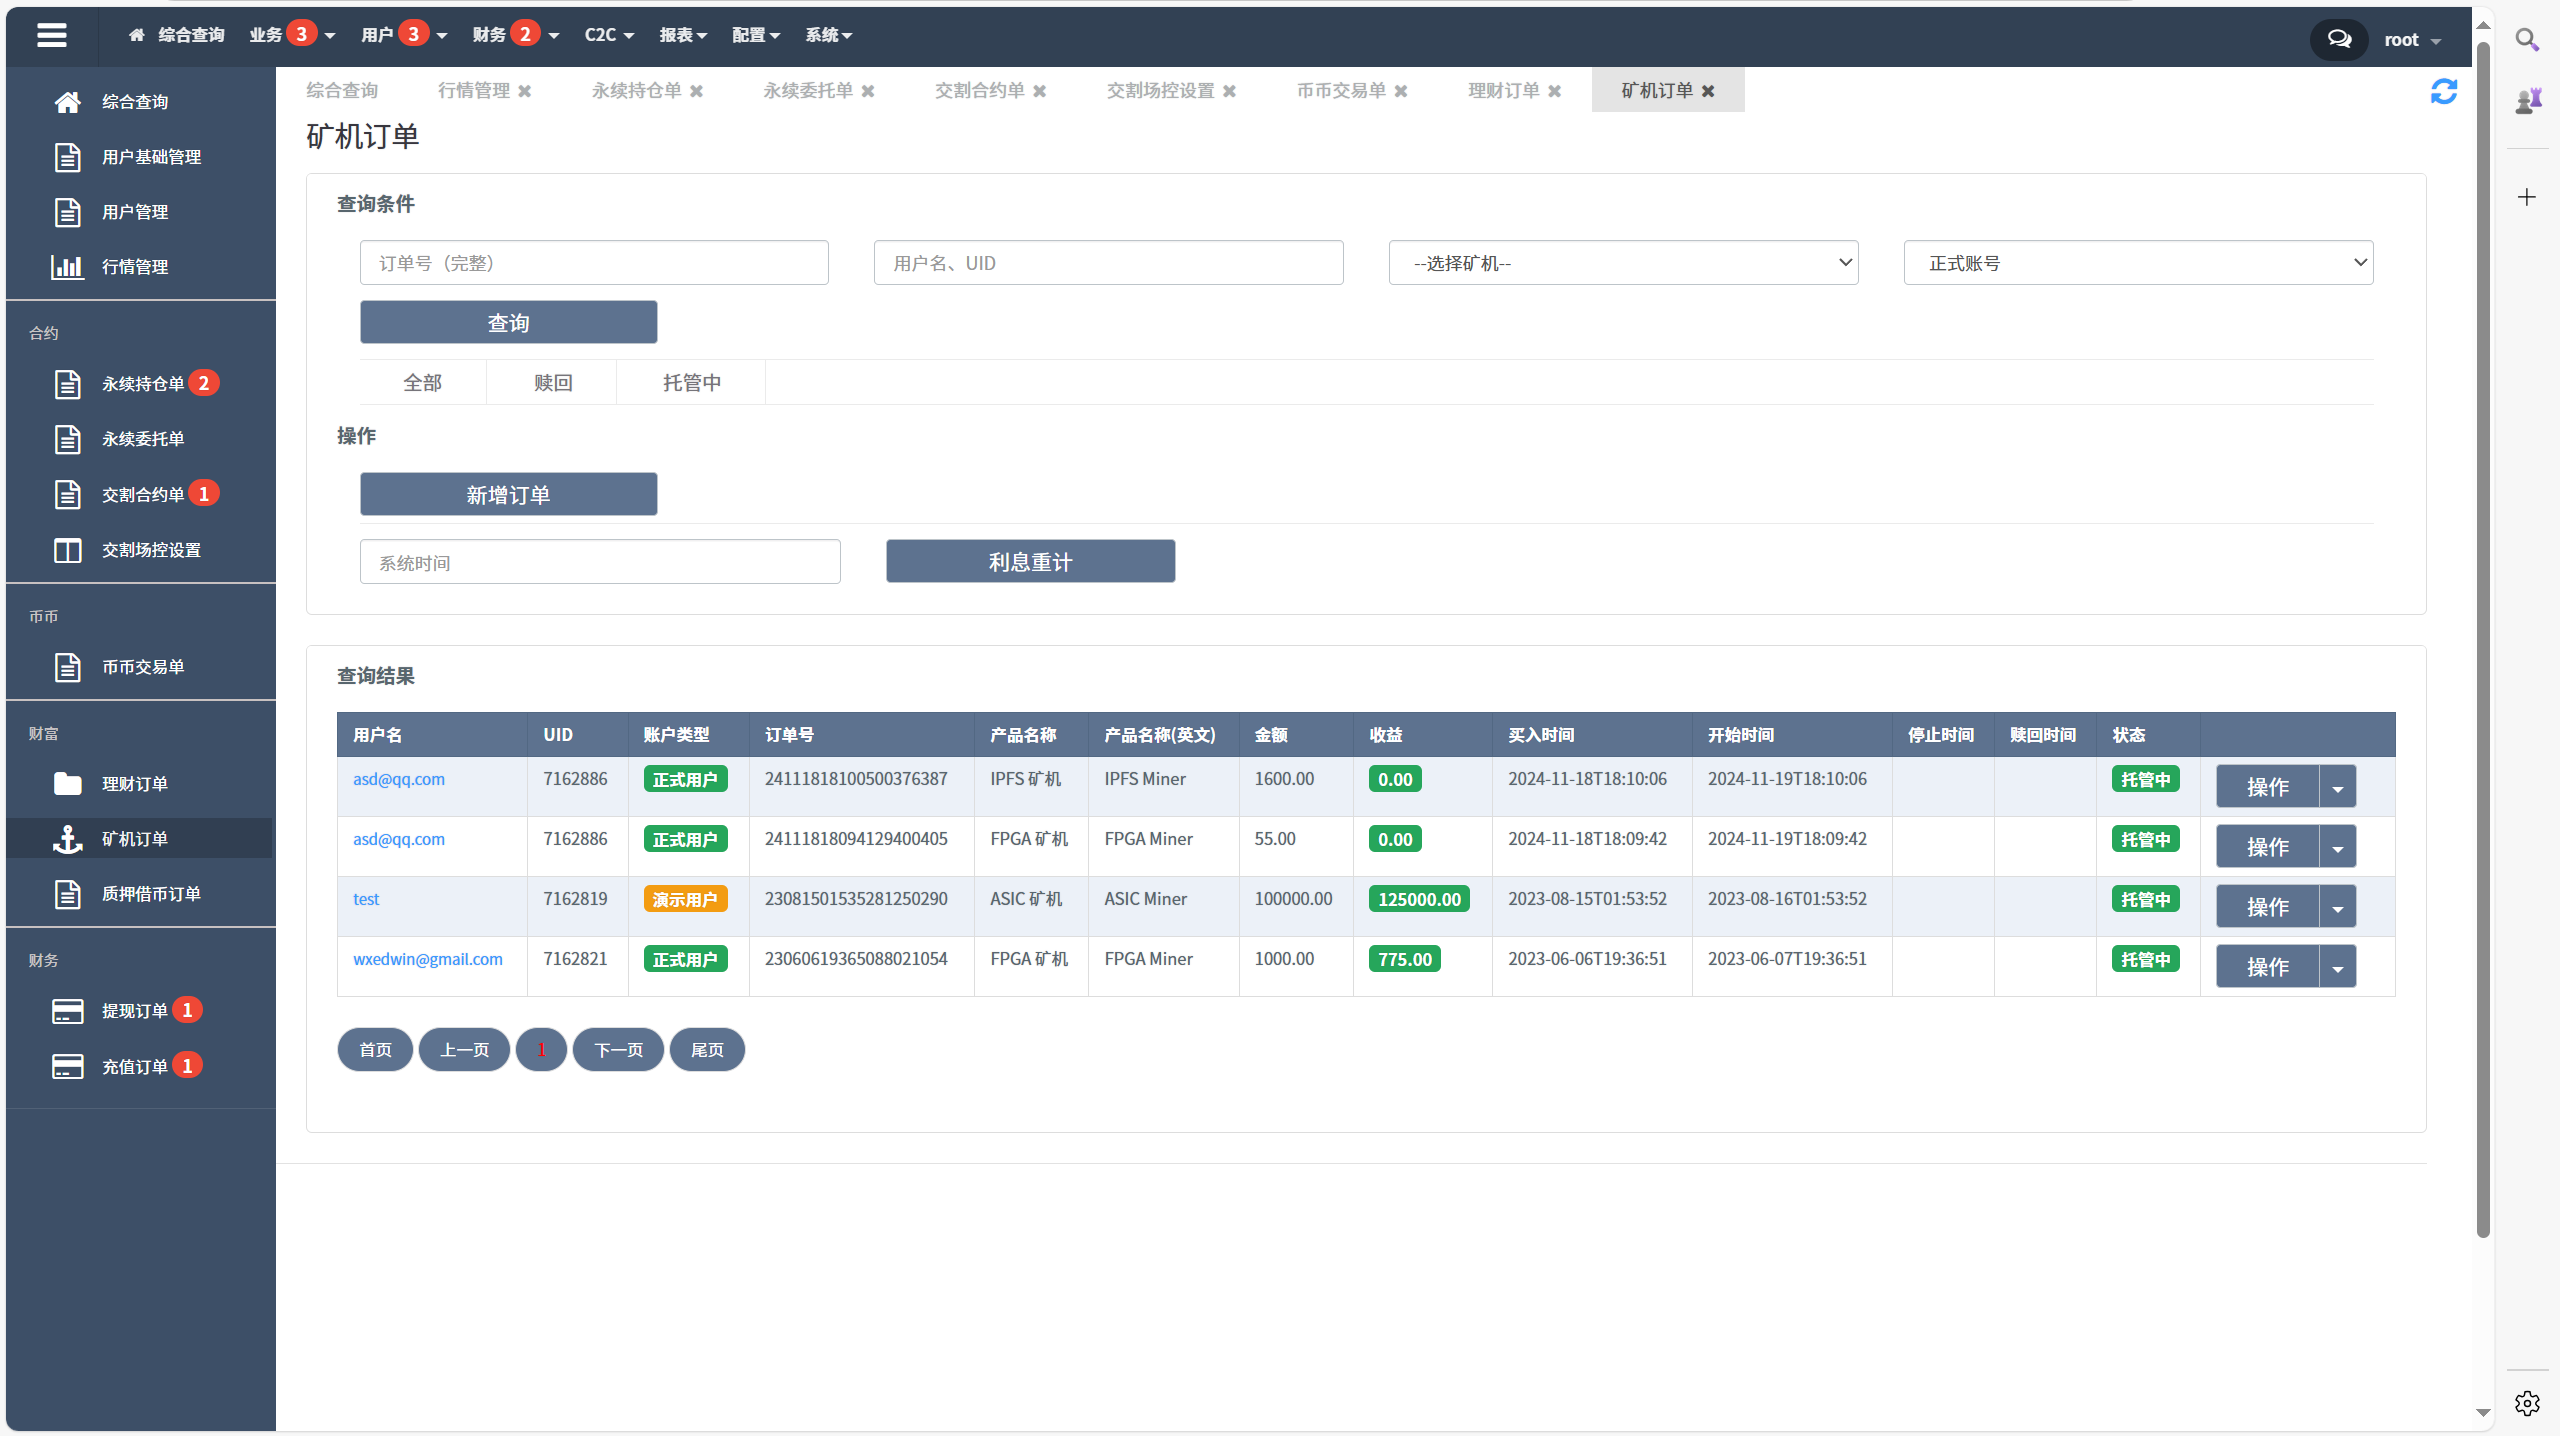Click the refresh icon top right
The image size is (2560, 1436).
tap(2444, 91)
